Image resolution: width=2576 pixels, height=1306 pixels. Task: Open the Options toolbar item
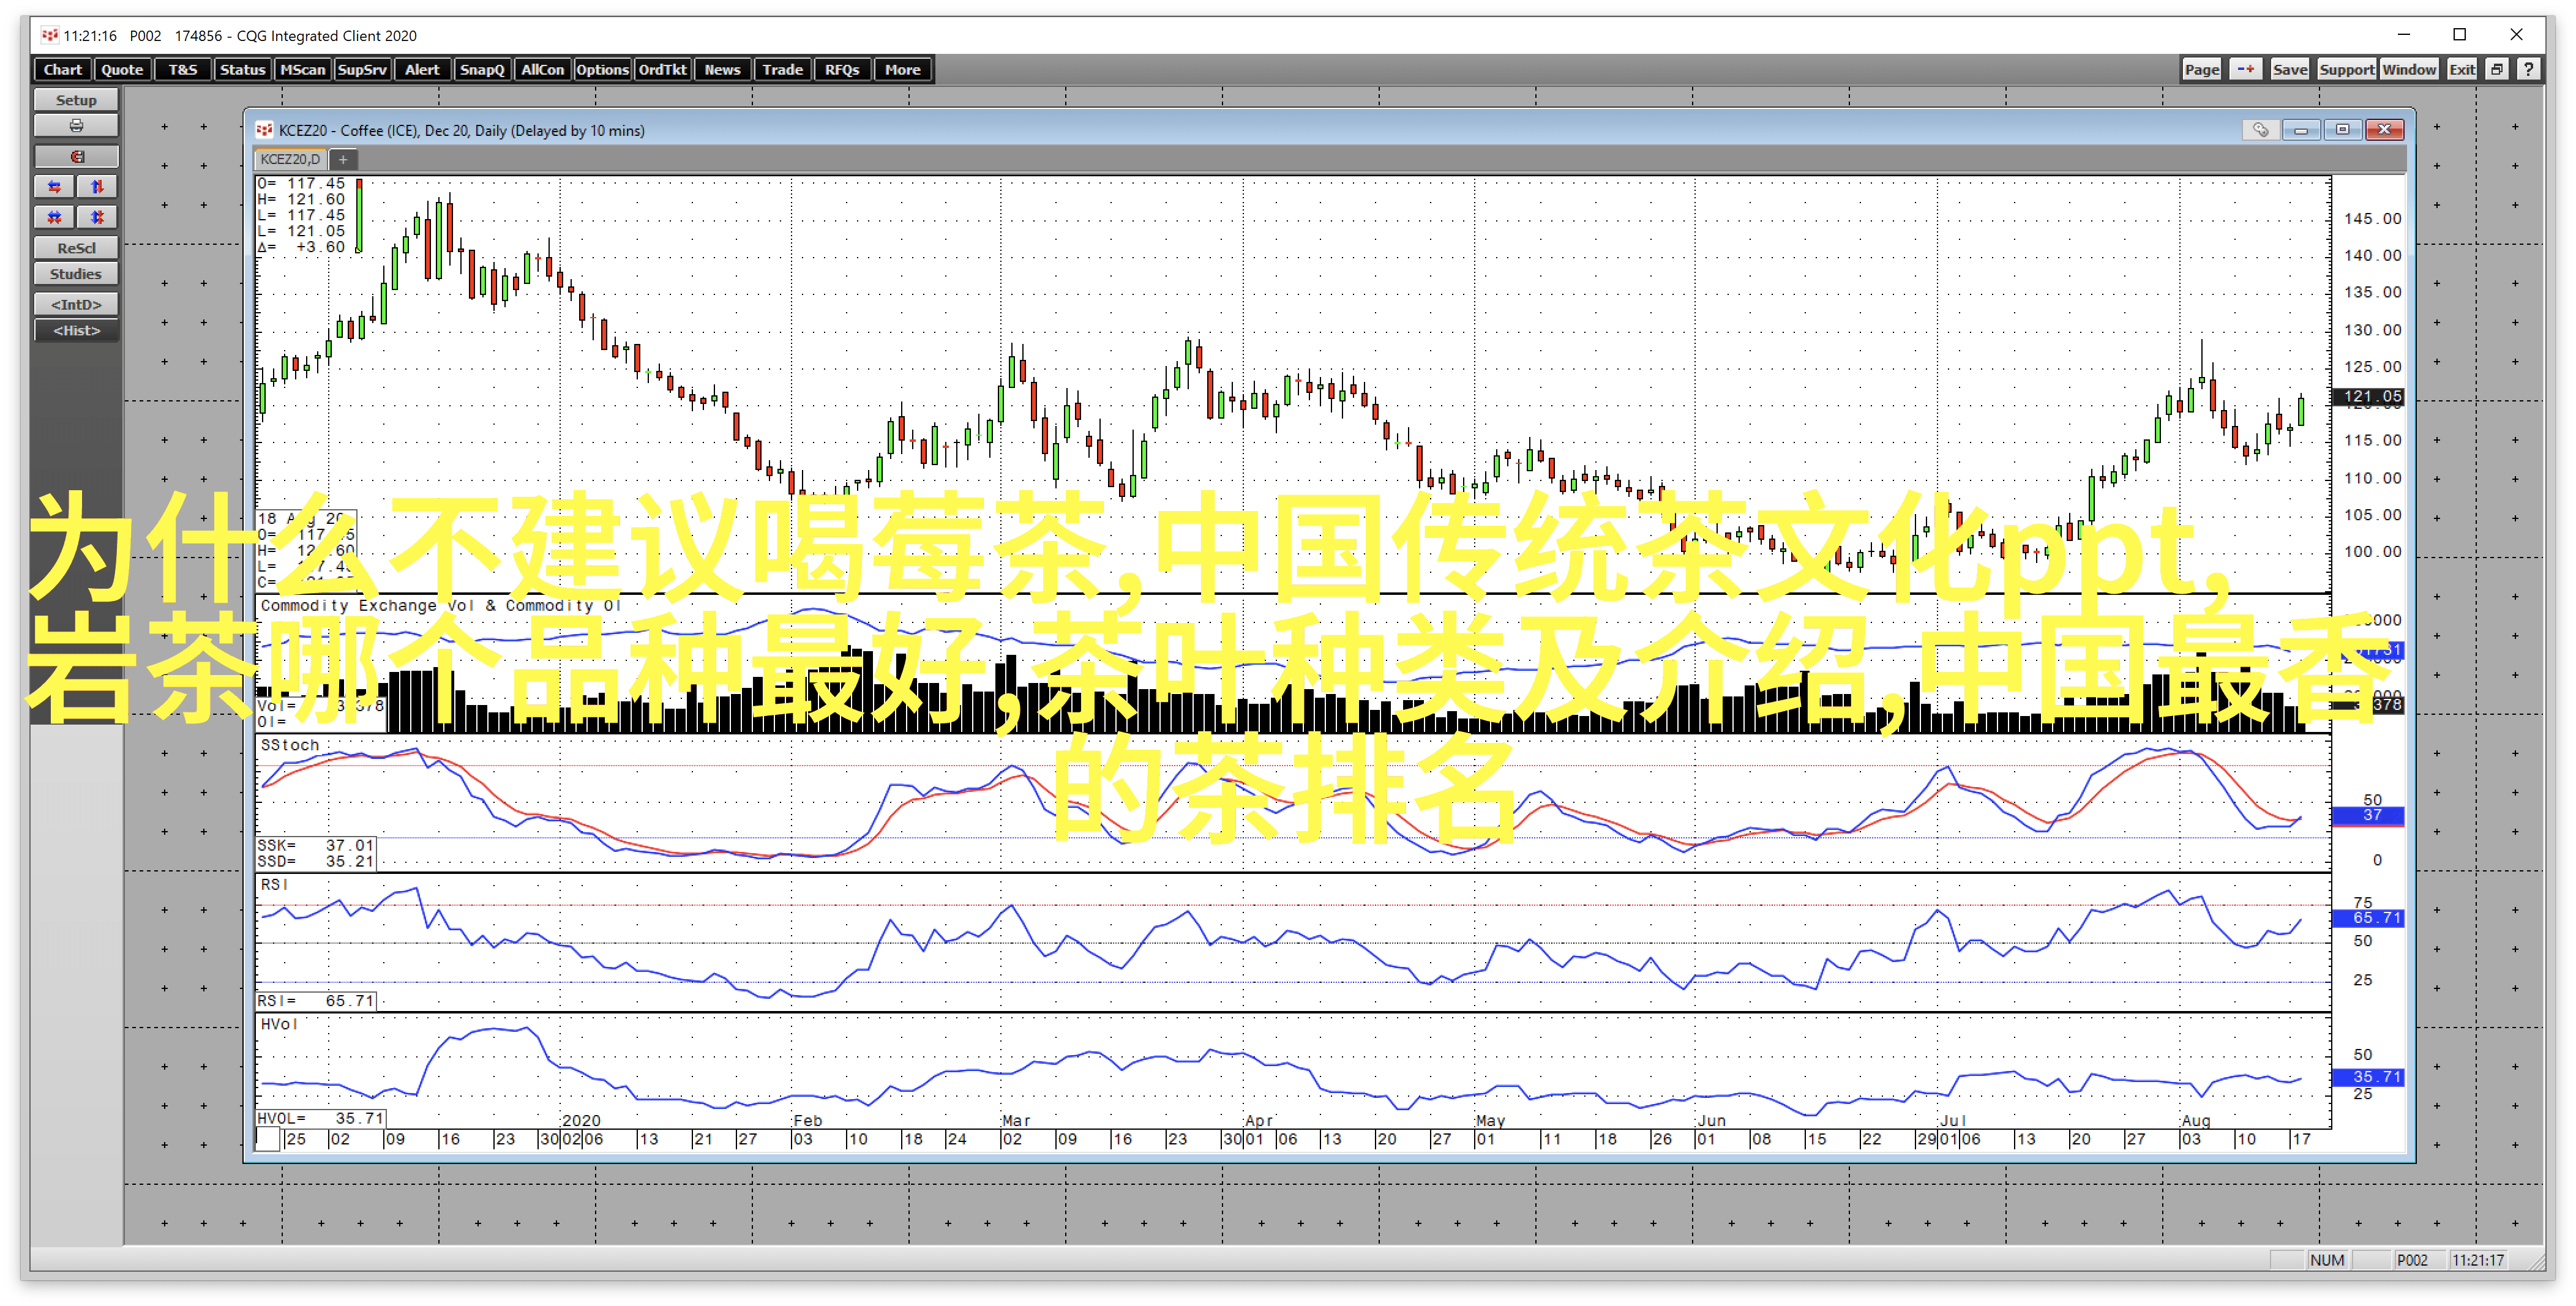tap(602, 69)
